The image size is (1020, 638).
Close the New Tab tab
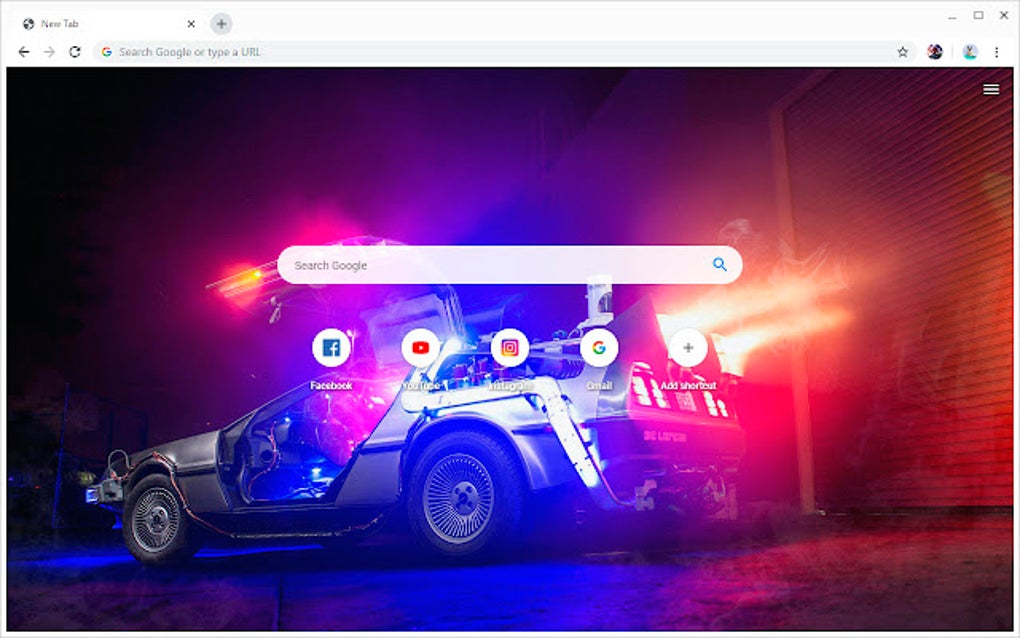(191, 24)
